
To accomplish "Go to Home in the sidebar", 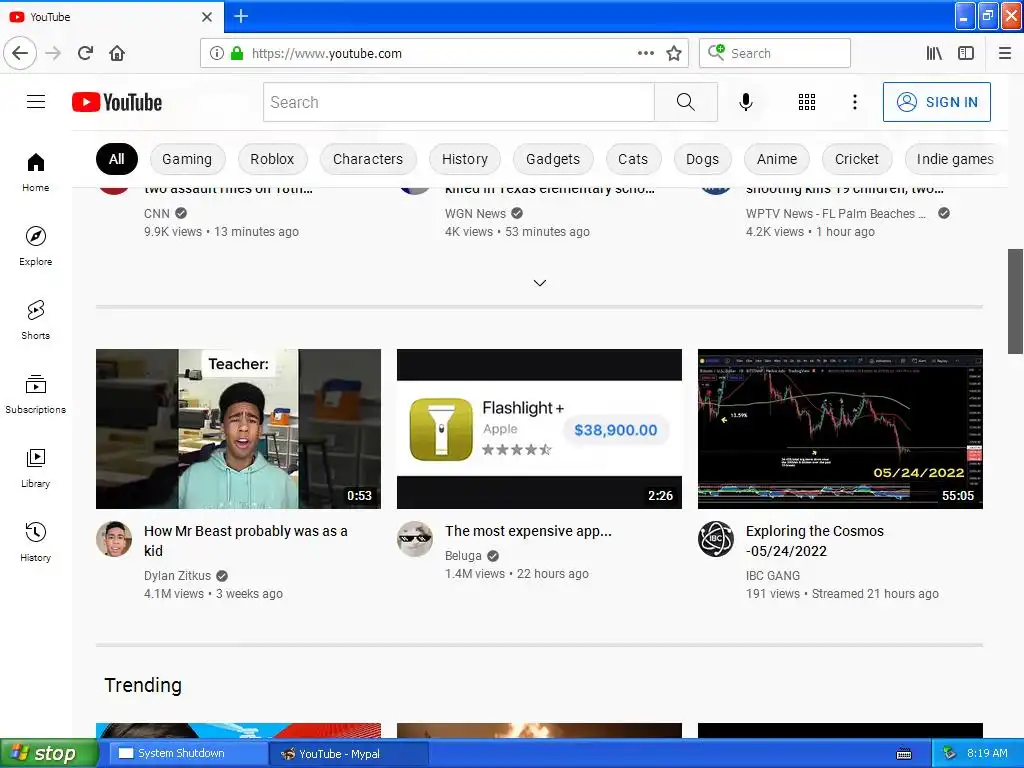I will pos(36,172).
